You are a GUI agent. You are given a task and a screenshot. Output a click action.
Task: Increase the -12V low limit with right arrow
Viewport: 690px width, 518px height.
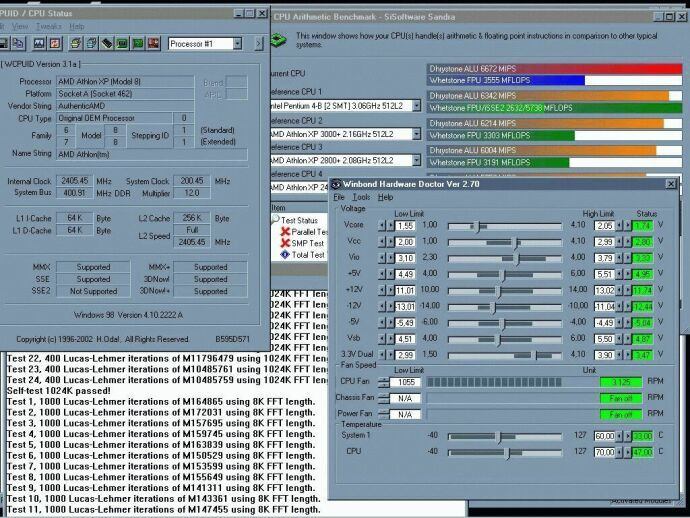(x=390, y=306)
